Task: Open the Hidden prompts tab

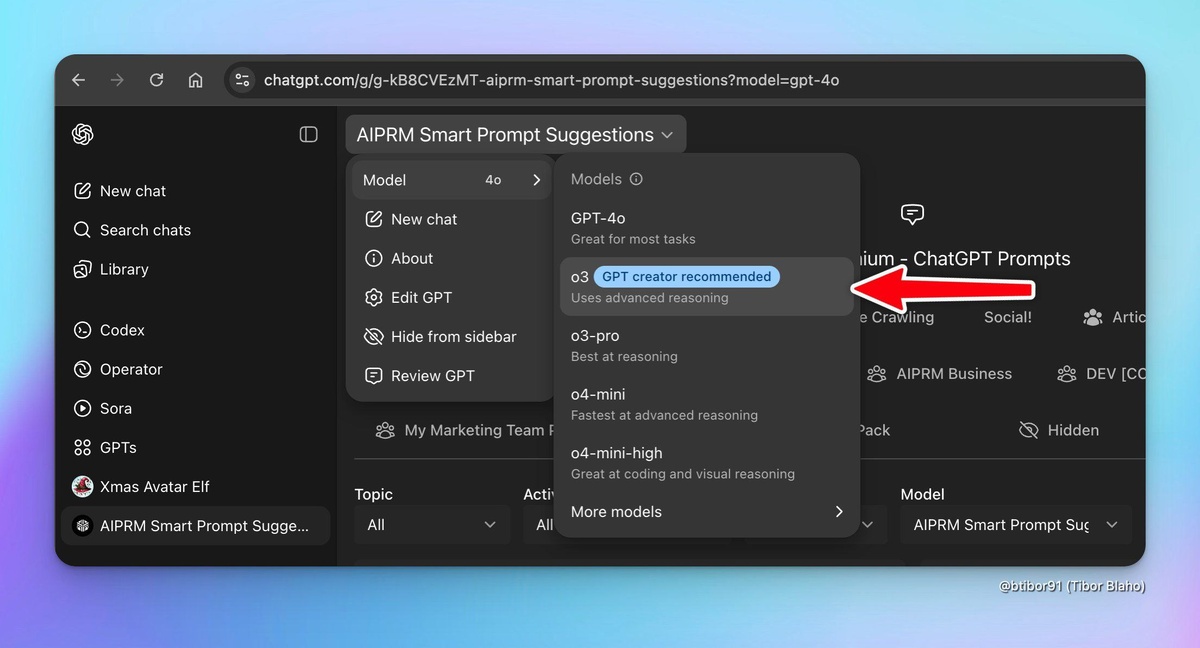Action: point(1059,431)
